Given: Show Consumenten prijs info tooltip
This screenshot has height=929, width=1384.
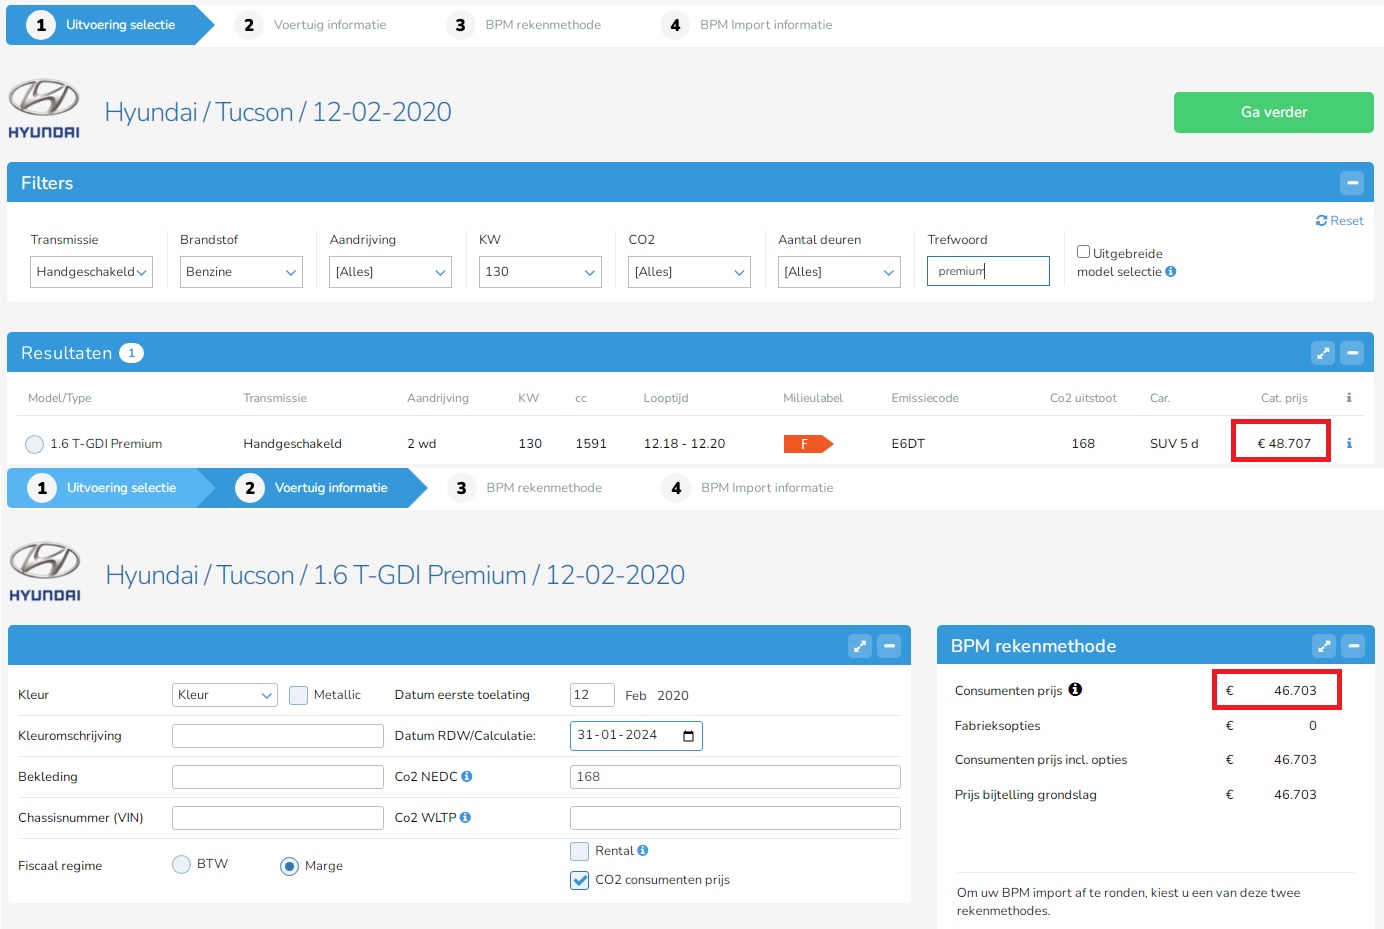Looking at the screenshot, I should pyautogui.click(x=1075, y=690).
